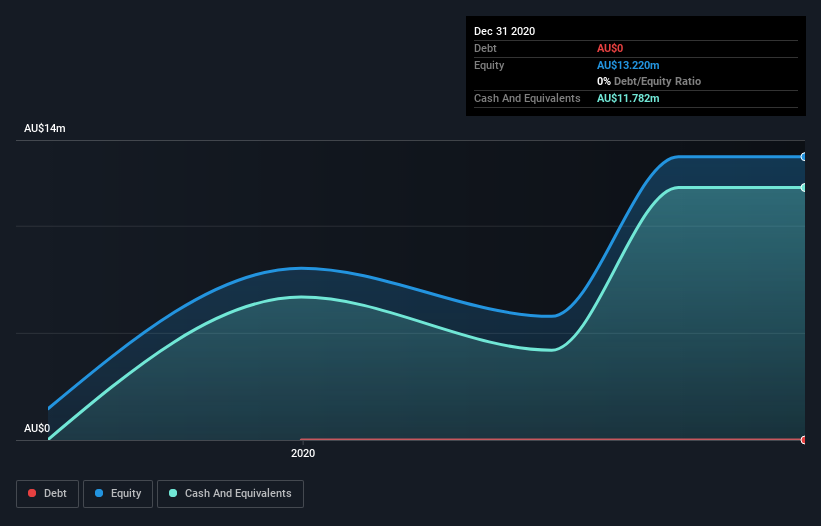Click the Dec 31 2020 tooltip date
821x526 pixels.
(x=504, y=31)
